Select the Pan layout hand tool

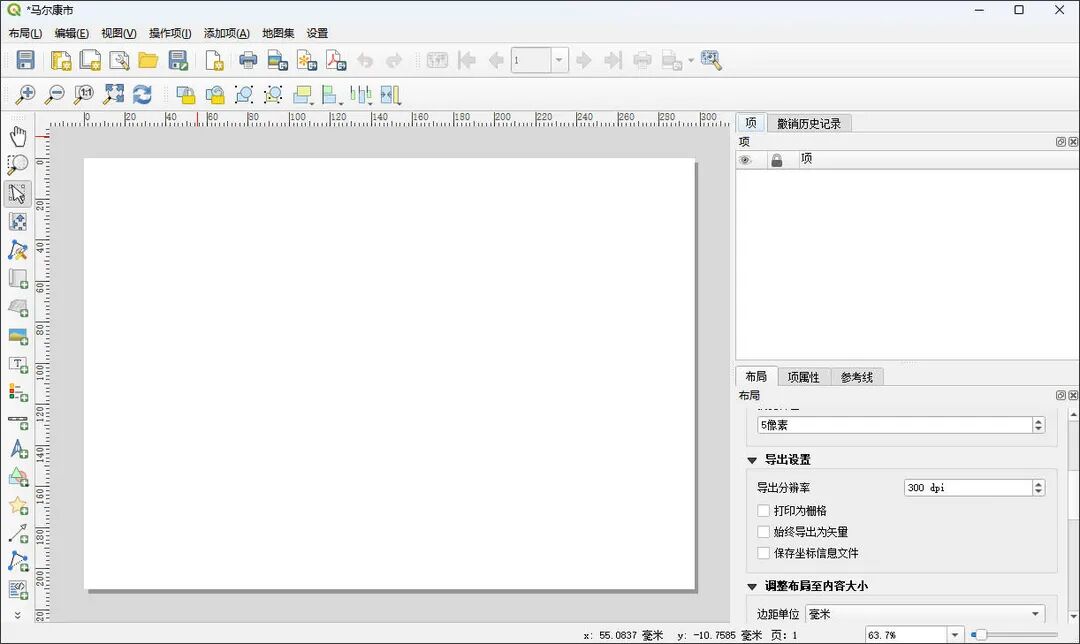point(18,136)
